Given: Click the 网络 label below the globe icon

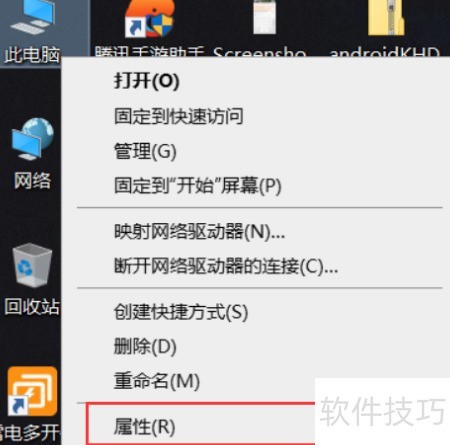Looking at the screenshot, I should (32, 181).
